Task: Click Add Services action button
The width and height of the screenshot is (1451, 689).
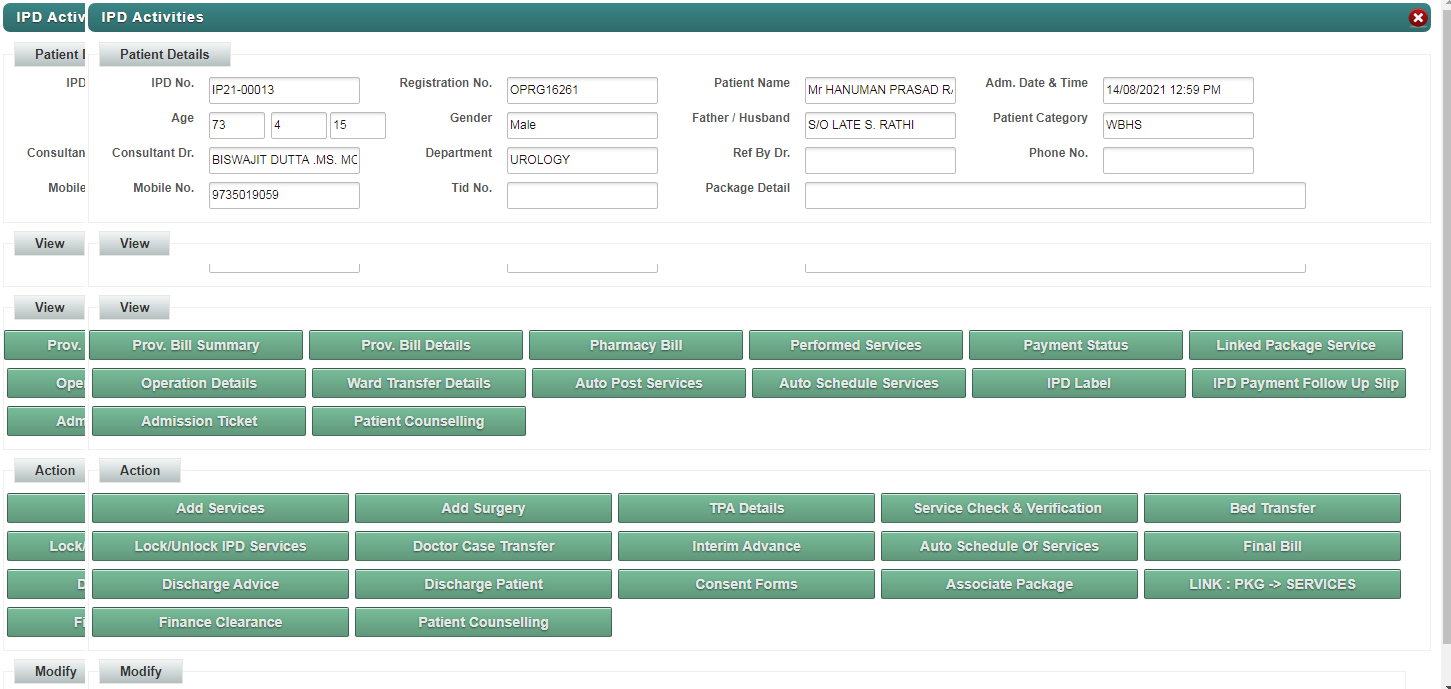Action: (x=220, y=508)
